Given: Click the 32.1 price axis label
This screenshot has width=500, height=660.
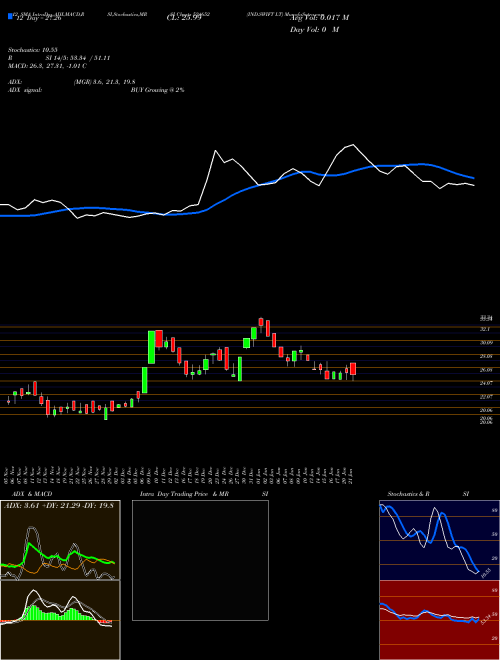Looking at the screenshot, I should [486, 329].
